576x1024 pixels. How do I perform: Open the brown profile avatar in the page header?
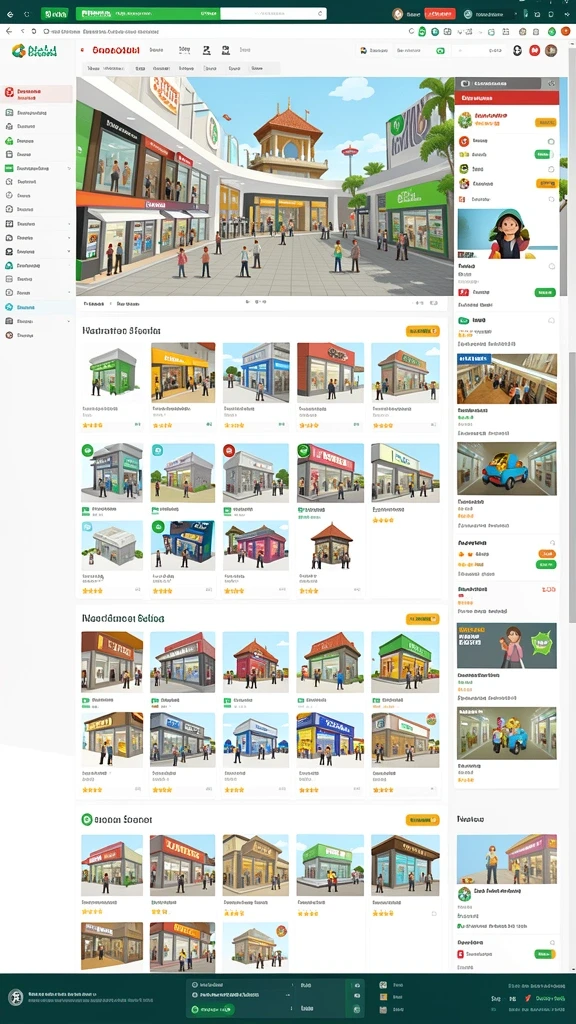pos(551,50)
